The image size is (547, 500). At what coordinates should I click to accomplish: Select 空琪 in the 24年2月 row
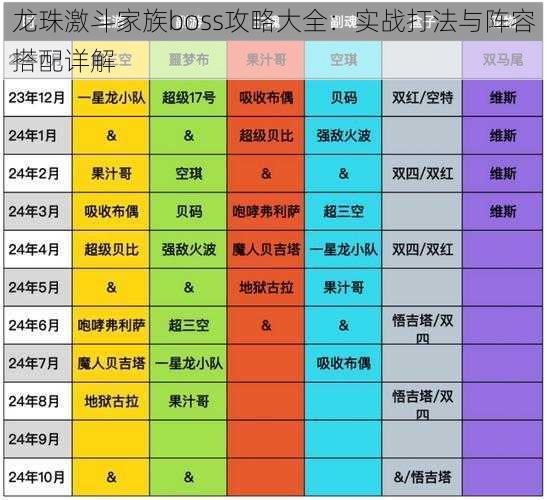click(189, 173)
